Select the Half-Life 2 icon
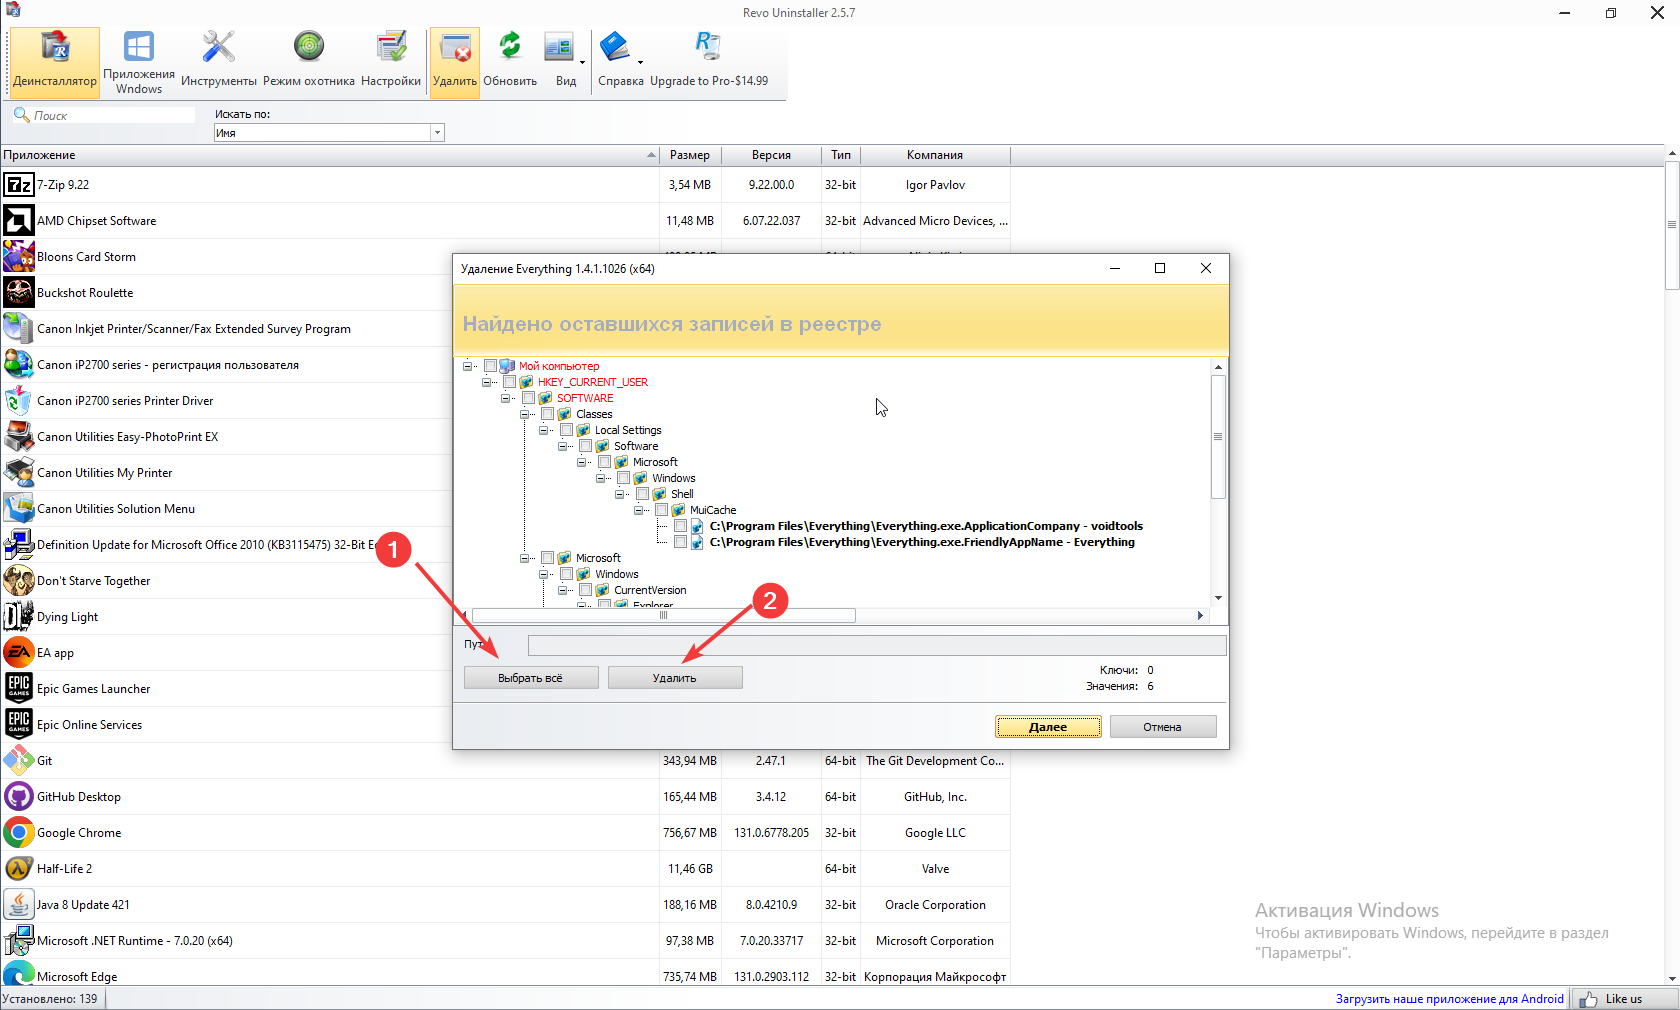1680x1010 pixels. 18,869
